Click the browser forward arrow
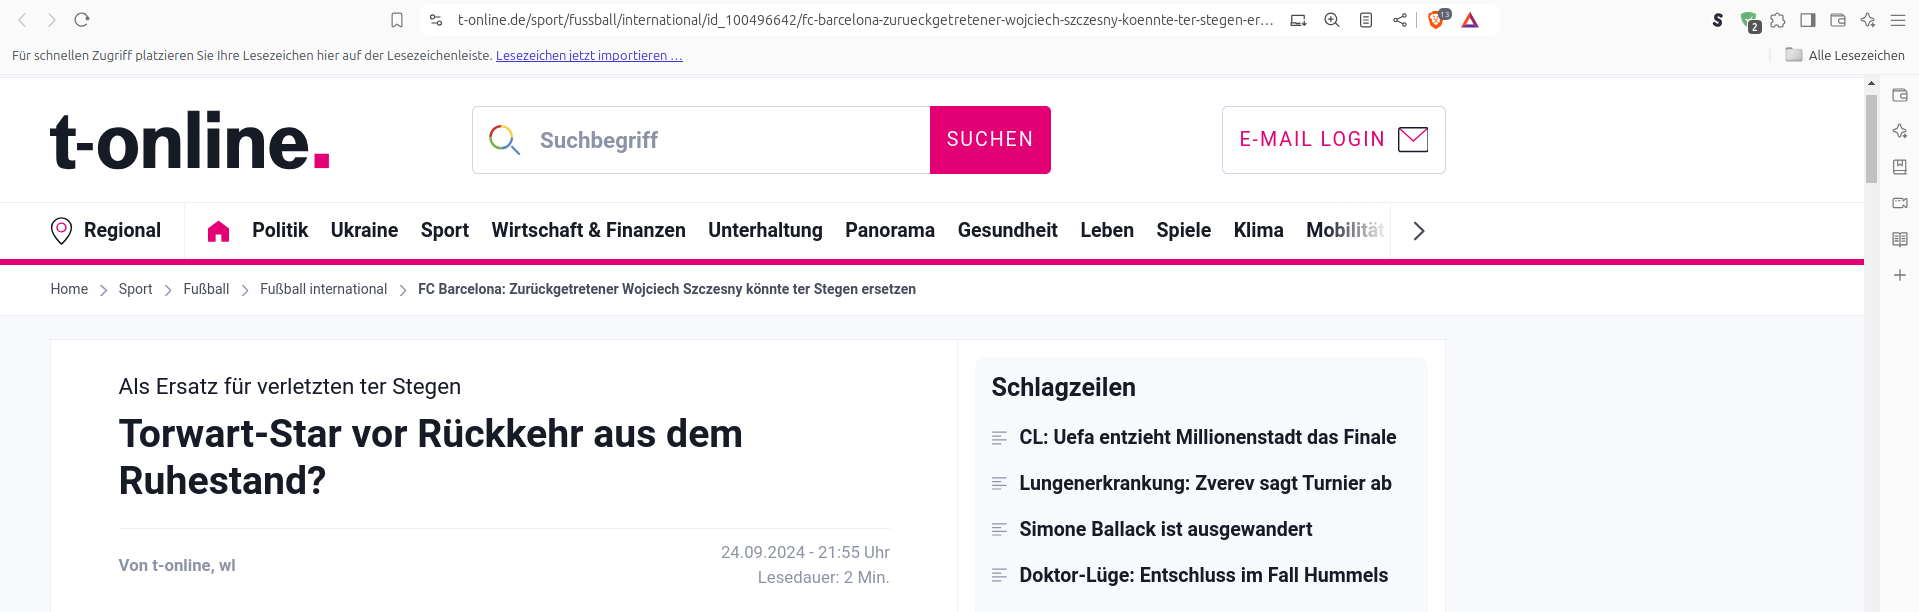This screenshot has width=1919, height=612. click(52, 20)
